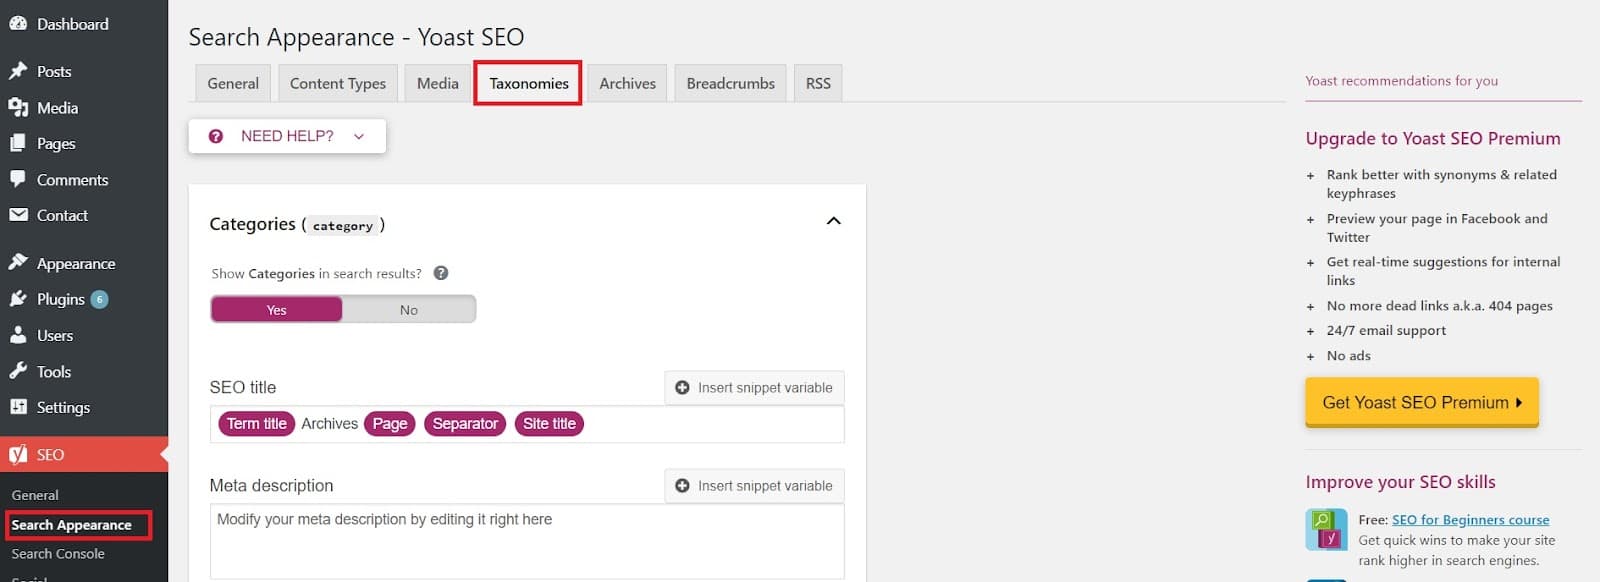Click the Posts pushpin icon
The height and width of the screenshot is (582, 1600).
pos(18,71)
